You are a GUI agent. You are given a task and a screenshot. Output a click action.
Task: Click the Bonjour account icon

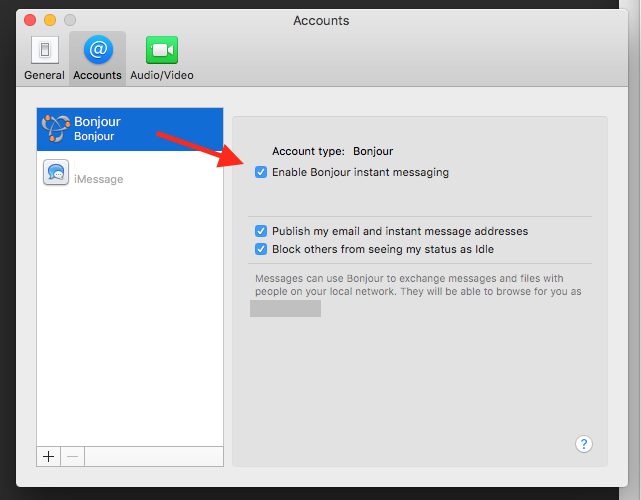56,128
